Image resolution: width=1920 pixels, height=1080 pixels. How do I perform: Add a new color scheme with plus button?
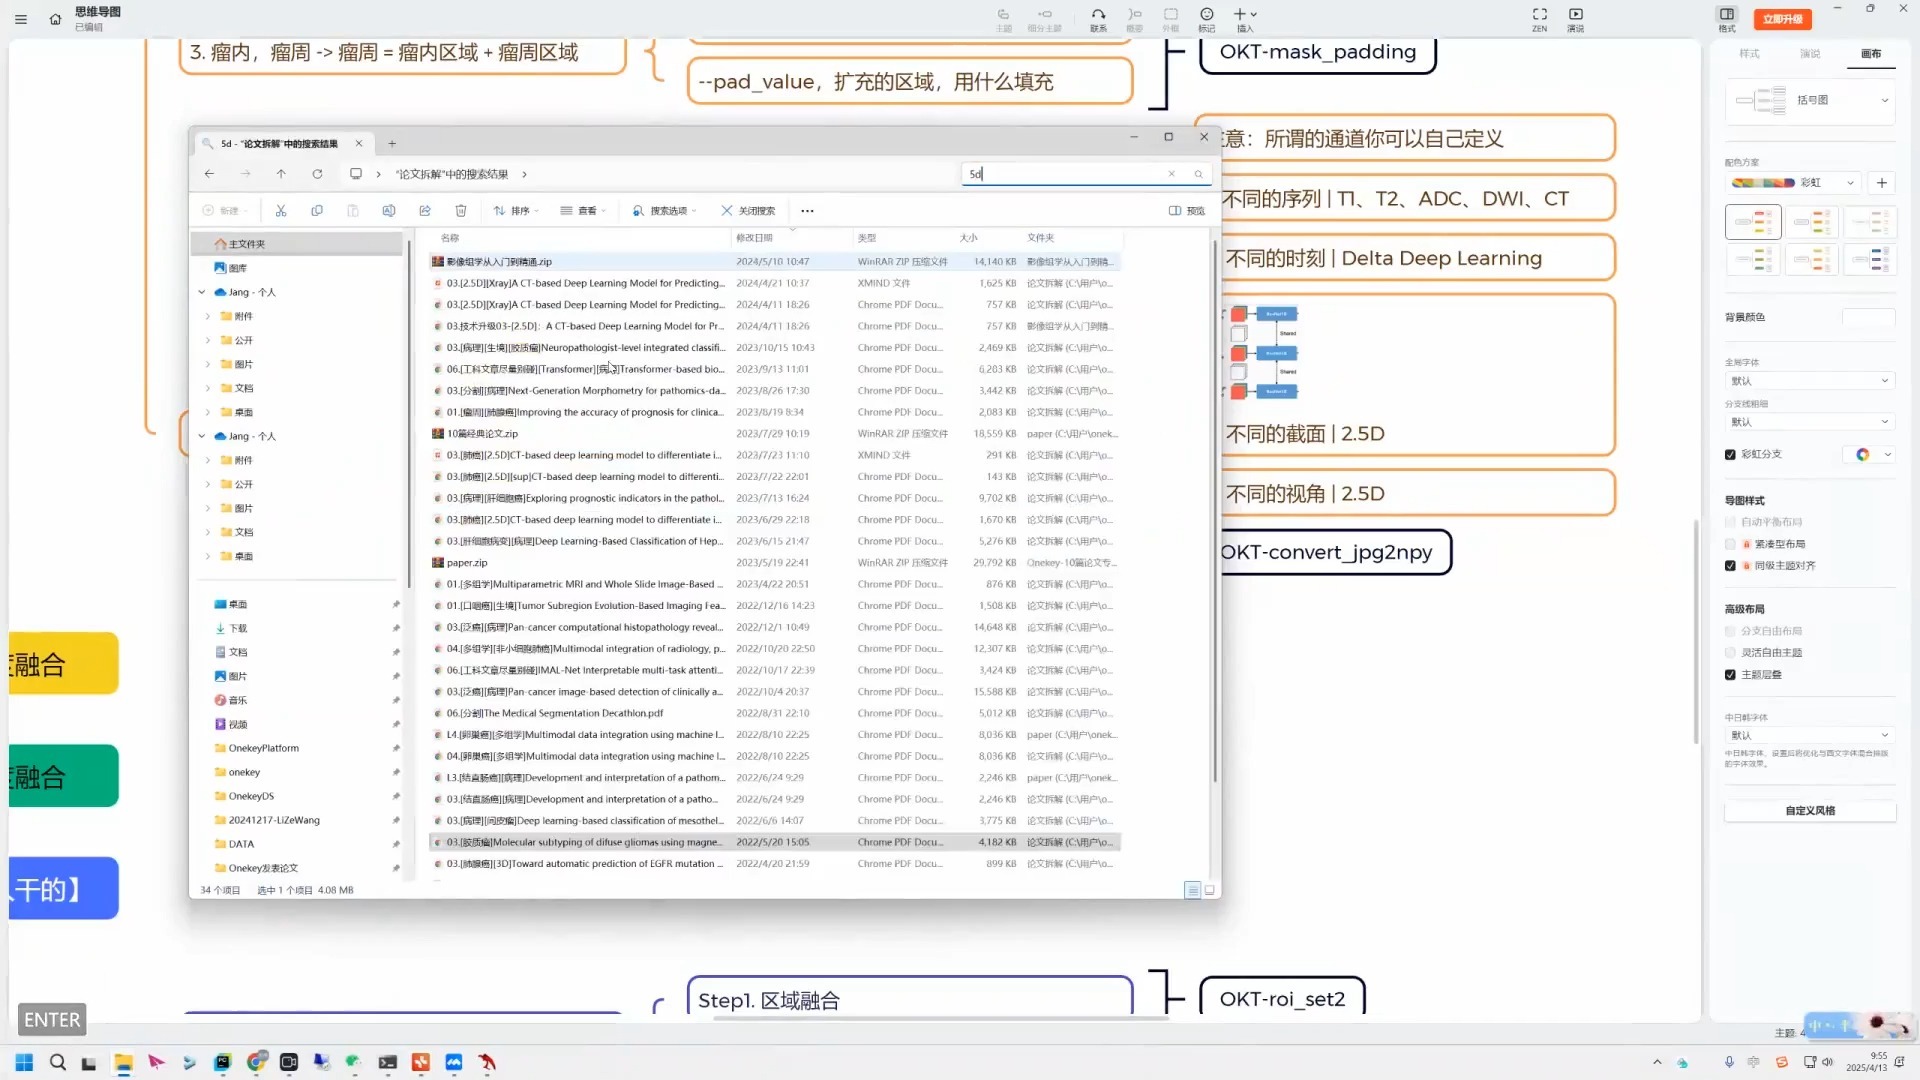1882,183
